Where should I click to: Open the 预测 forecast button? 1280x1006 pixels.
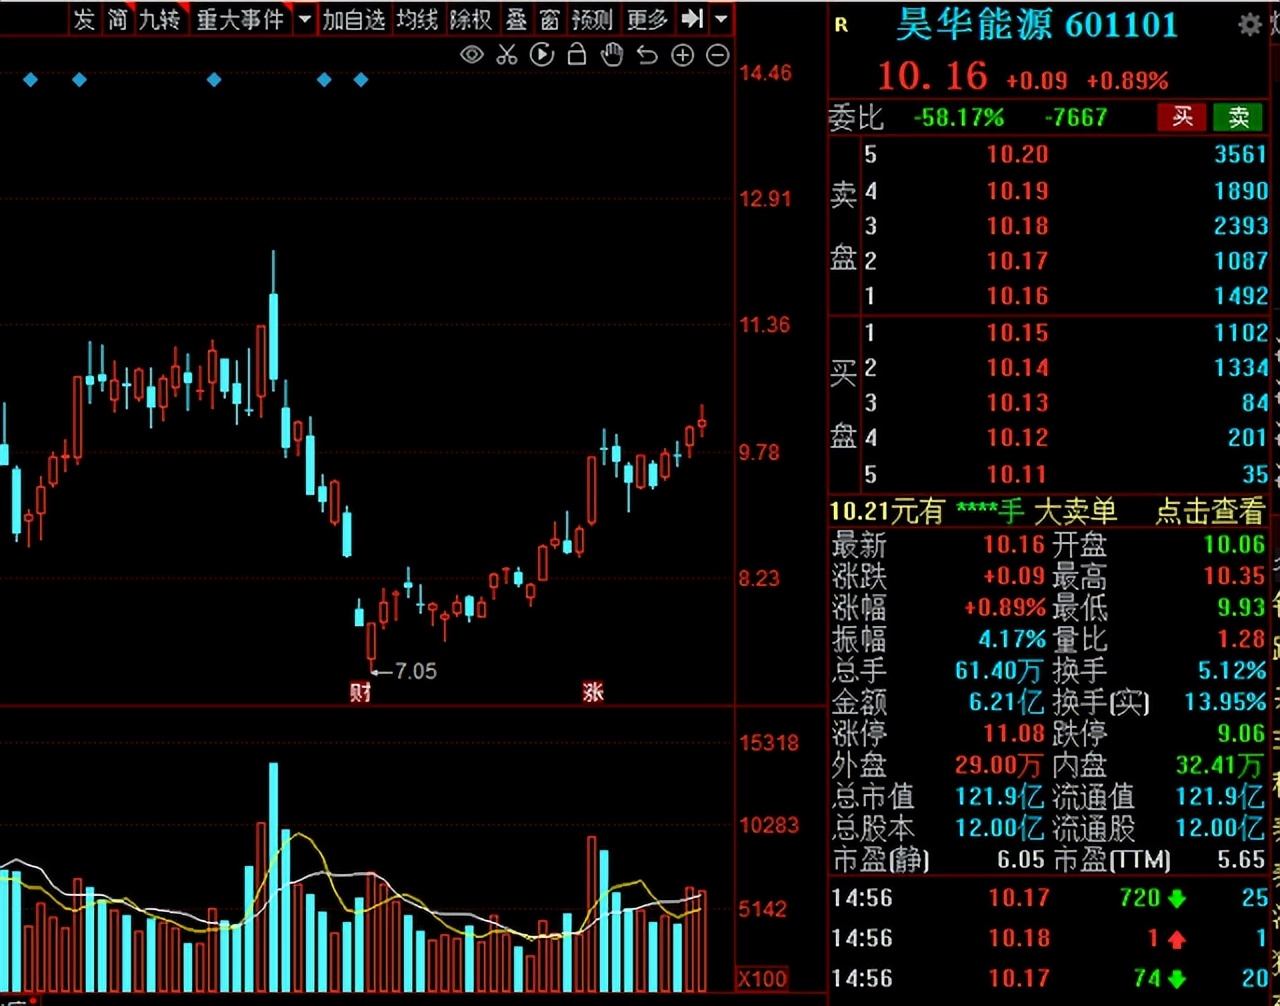(x=592, y=19)
